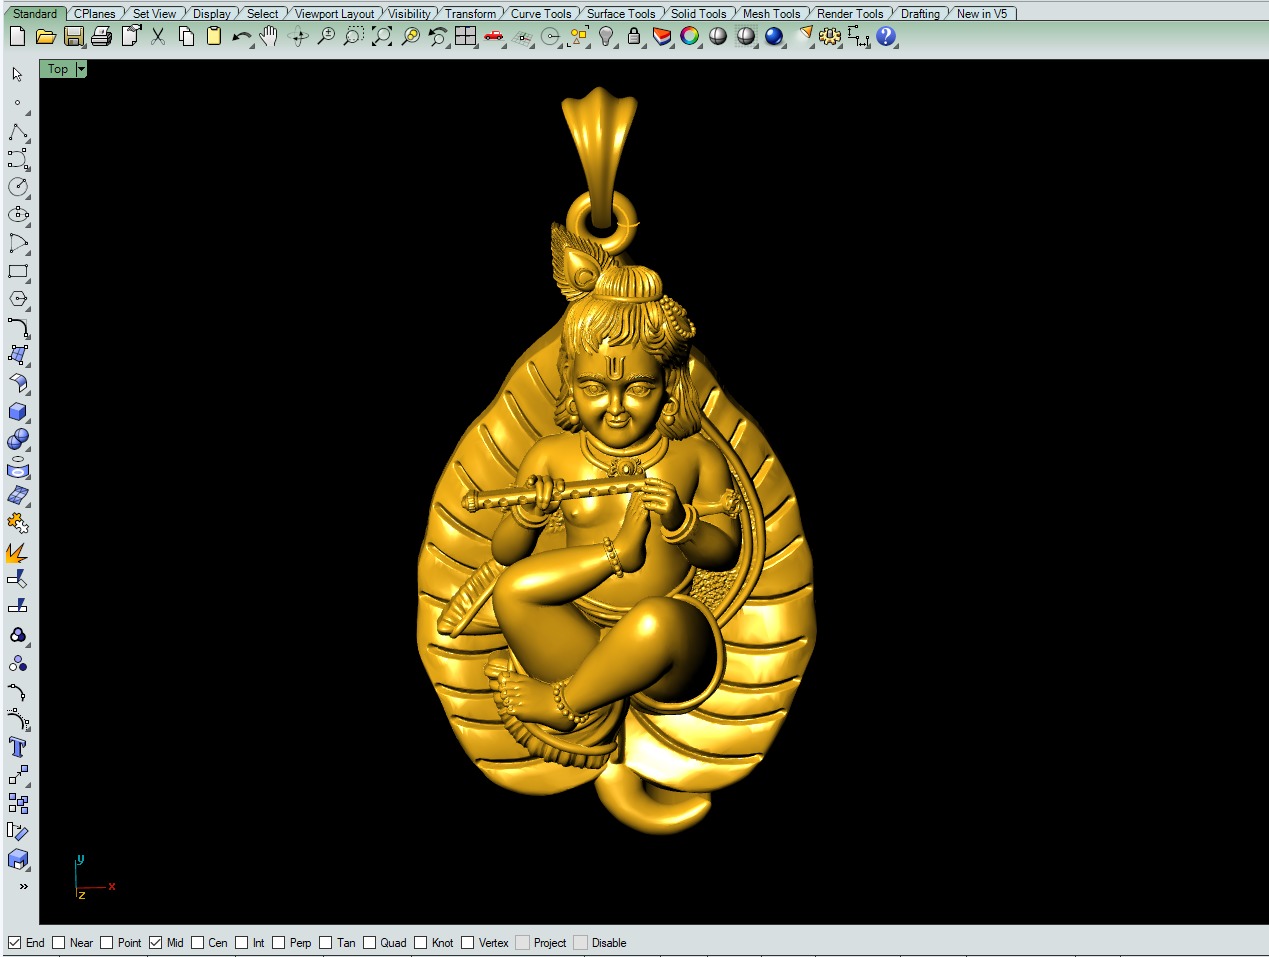
Task: Select the Rectangle tool in left toolbar
Action: point(18,271)
